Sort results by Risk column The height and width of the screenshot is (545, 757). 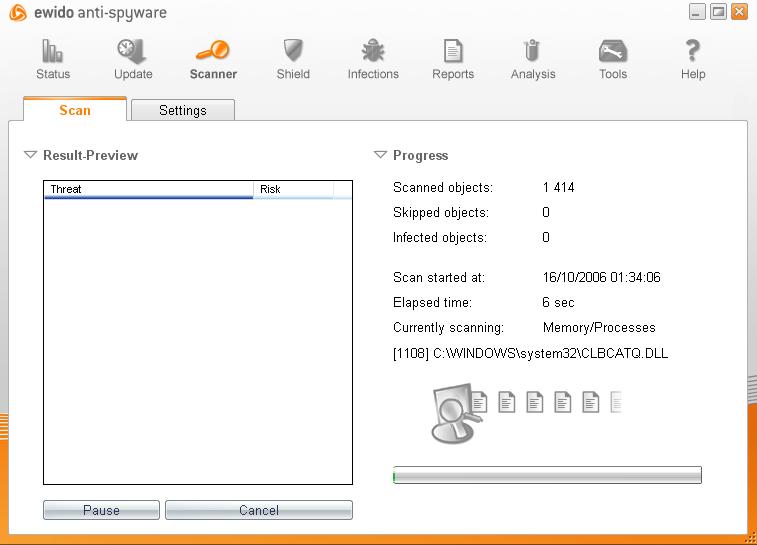[293, 189]
